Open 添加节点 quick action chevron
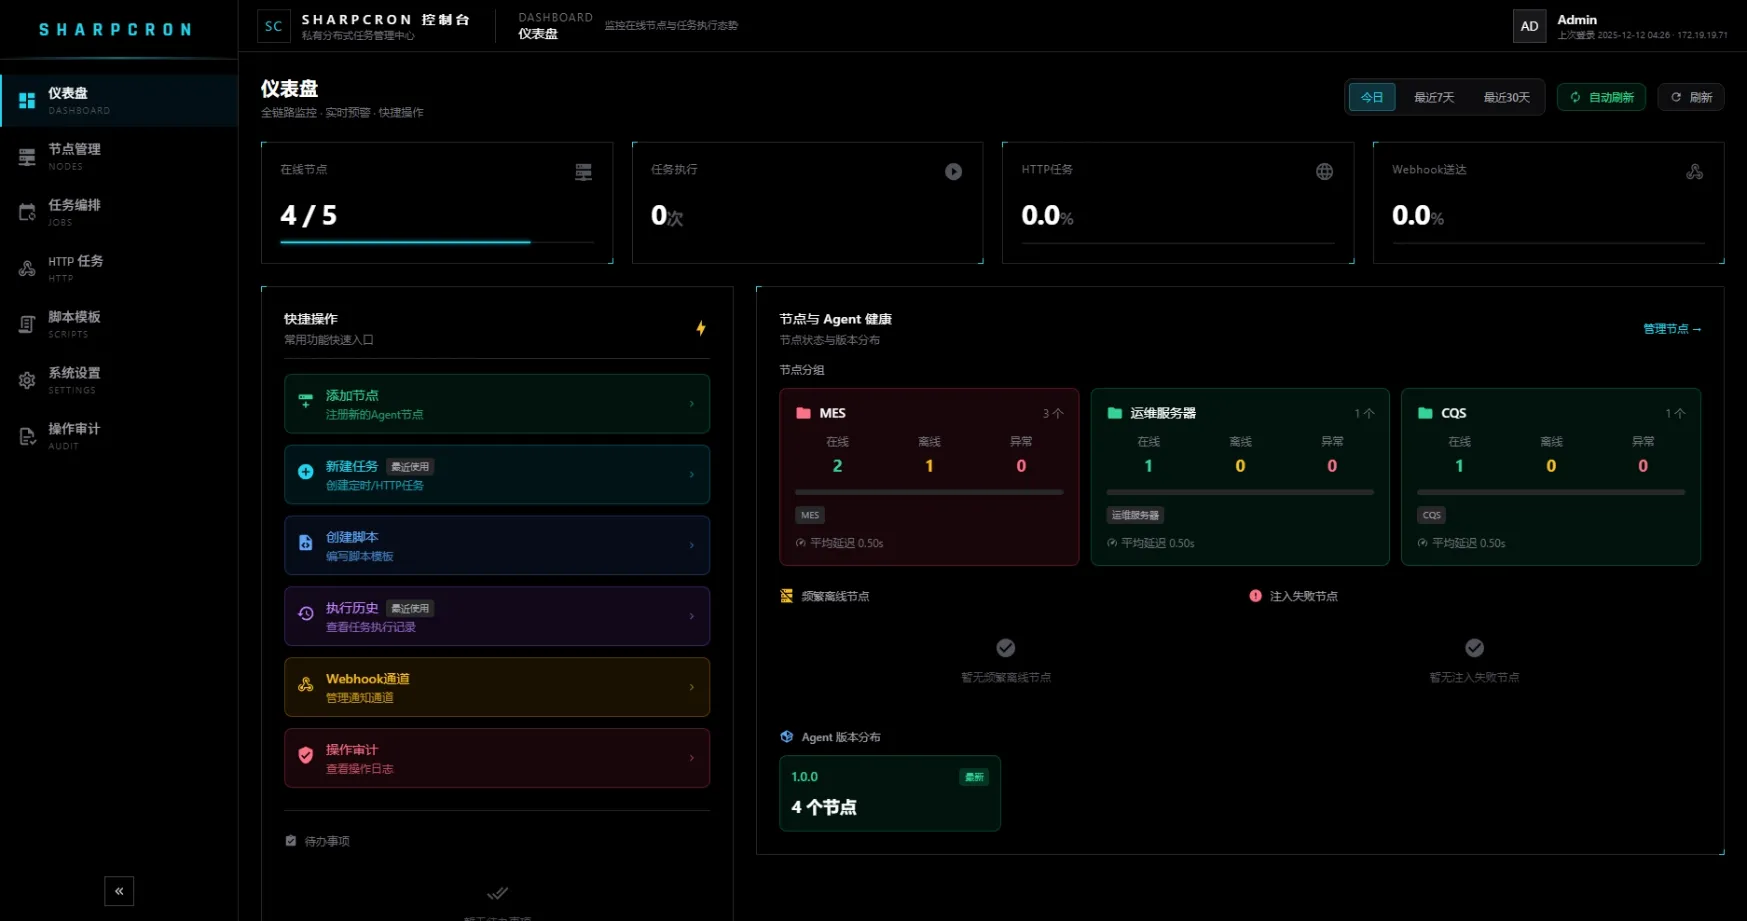 (x=692, y=404)
